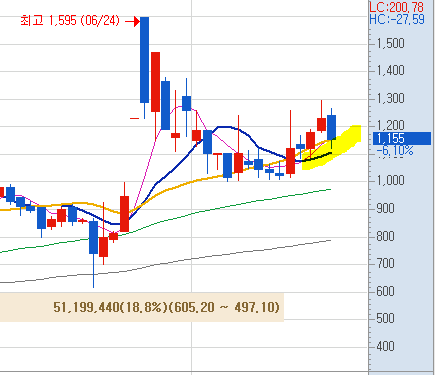Screen dimensions: 435x375
Task: Click the 1,300 price axis label
Action: [390, 98]
